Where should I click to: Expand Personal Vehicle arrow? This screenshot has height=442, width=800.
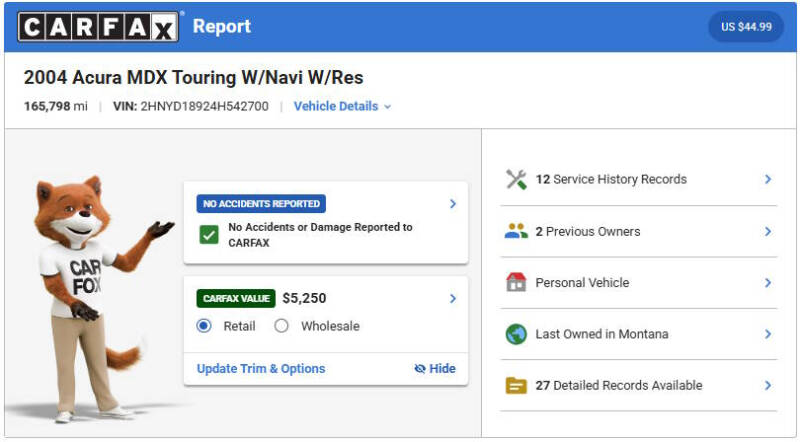tap(768, 282)
